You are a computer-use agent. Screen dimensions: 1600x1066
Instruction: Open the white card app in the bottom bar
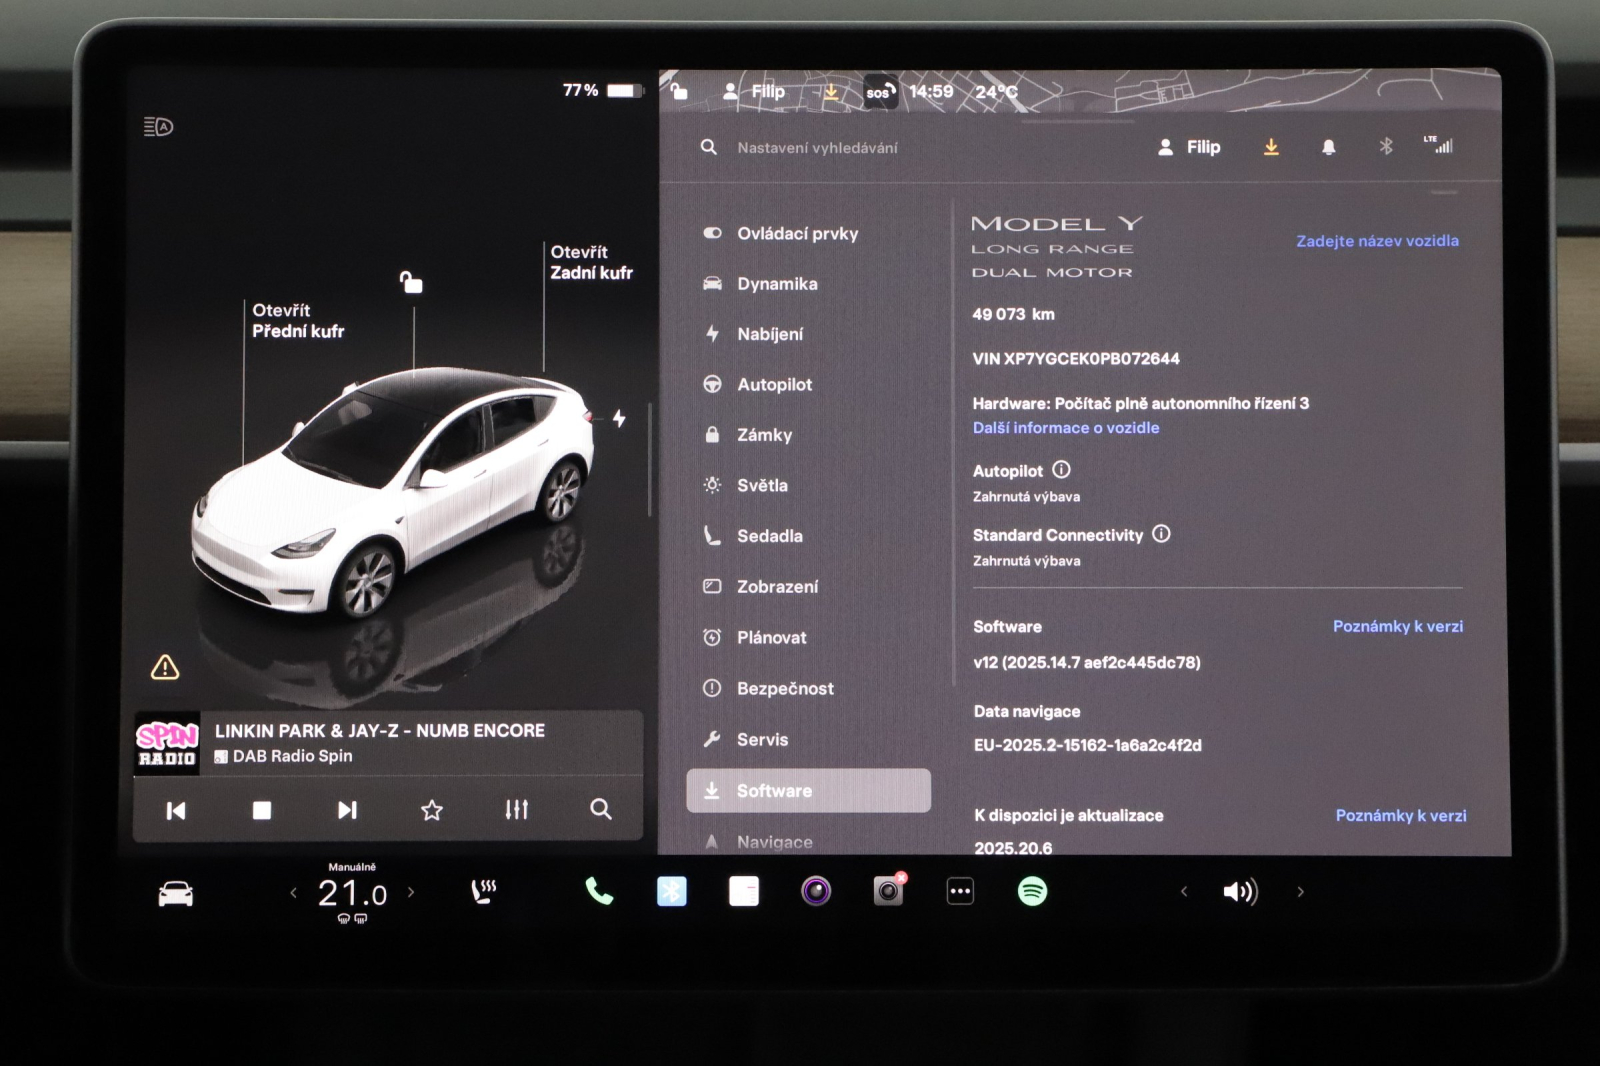(744, 891)
